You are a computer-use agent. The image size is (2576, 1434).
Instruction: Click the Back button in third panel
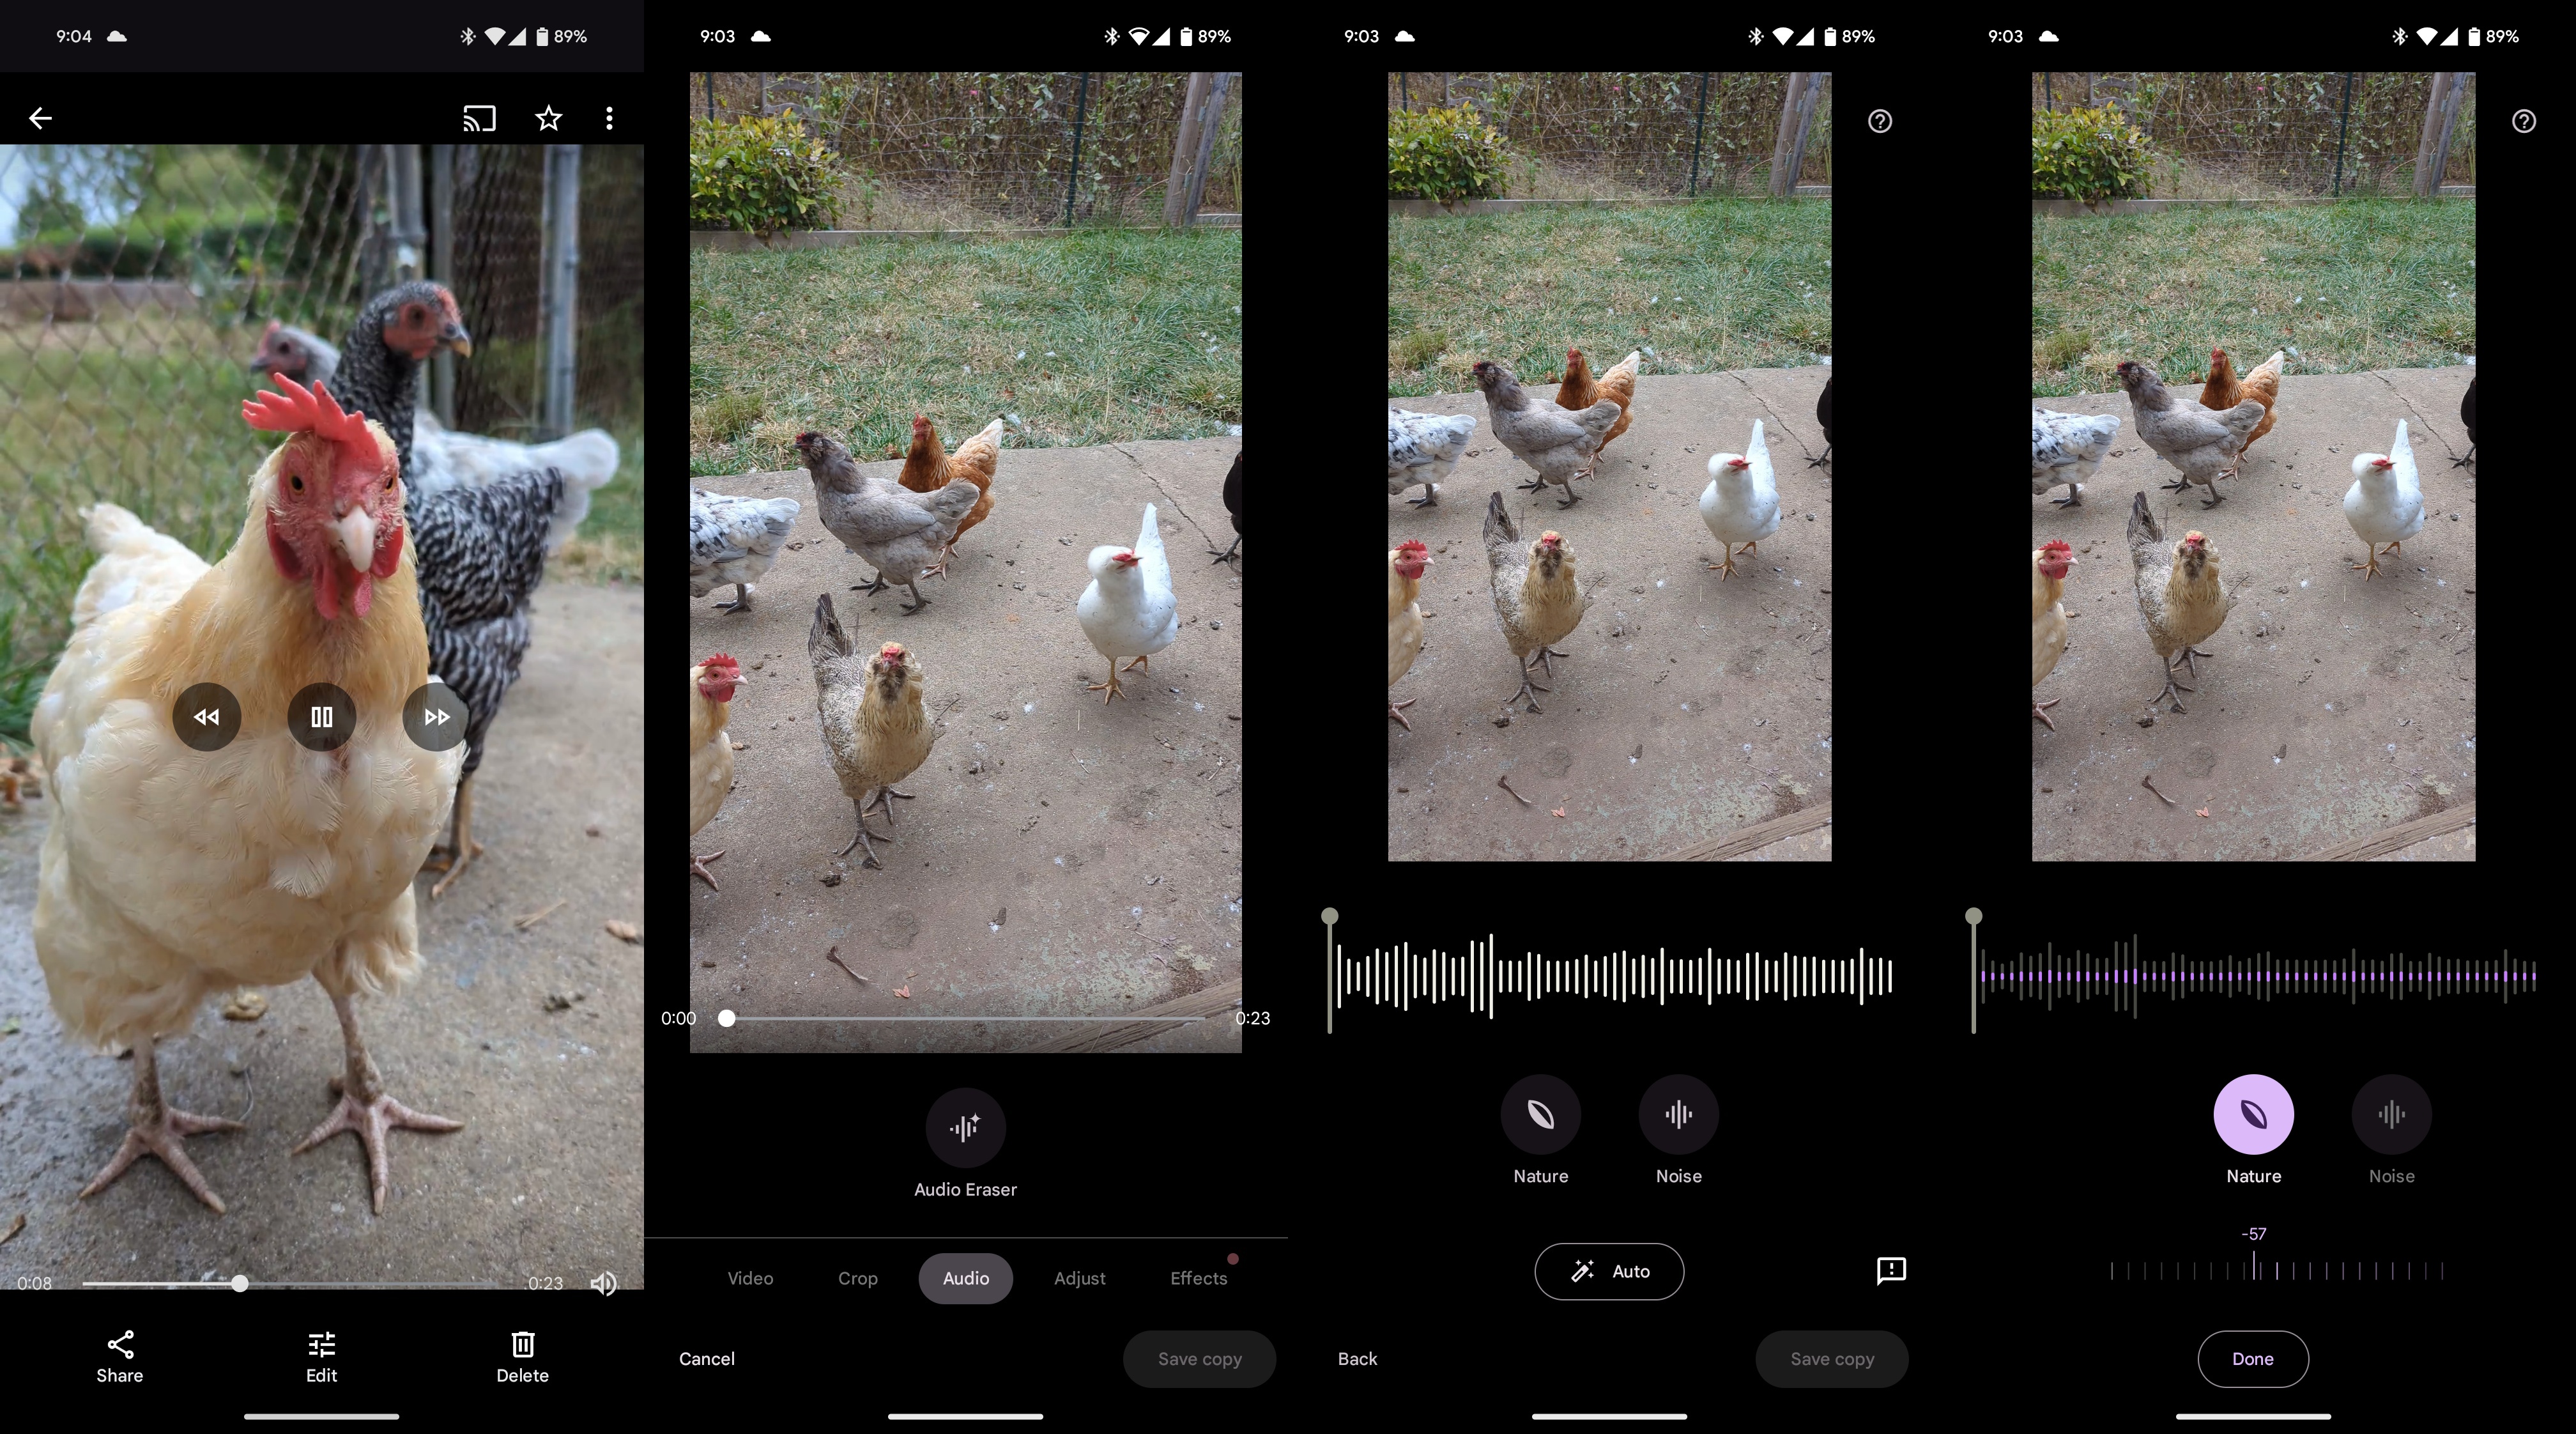(x=1358, y=1358)
